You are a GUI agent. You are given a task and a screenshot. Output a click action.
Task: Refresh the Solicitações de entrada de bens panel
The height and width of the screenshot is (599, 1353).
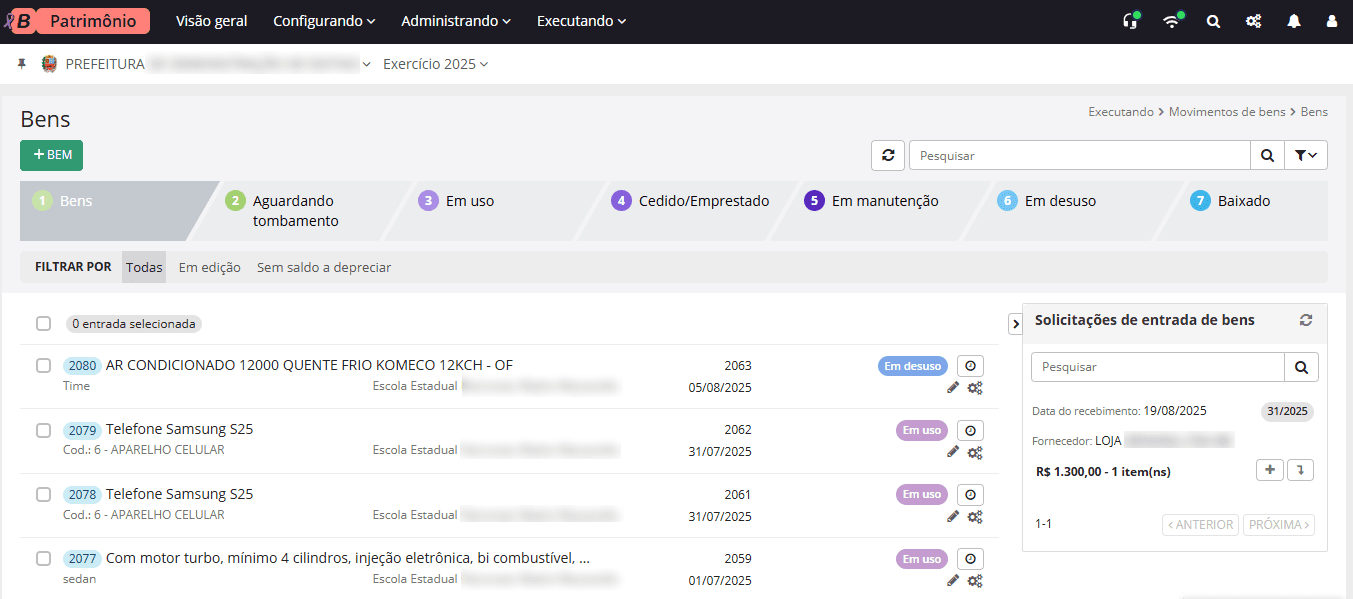click(1306, 320)
